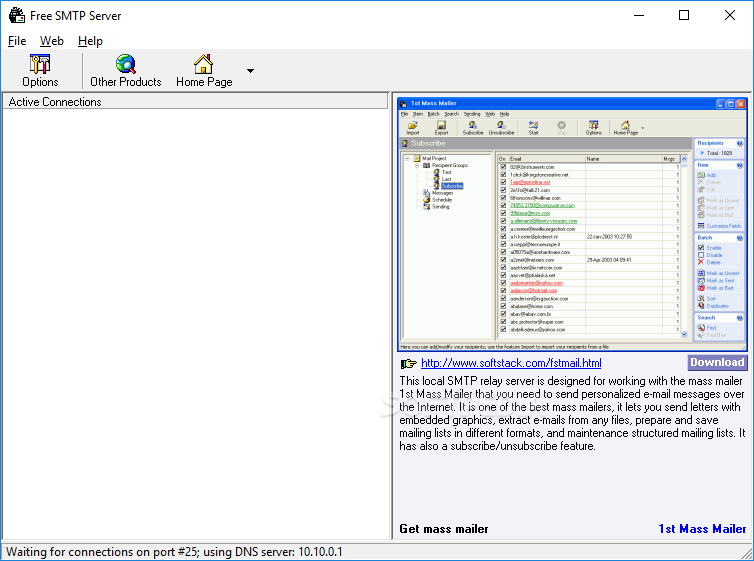The height and width of the screenshot is (561, 754).
Task: Click the pointing hand icon beside the link
Action: point(408,363)
